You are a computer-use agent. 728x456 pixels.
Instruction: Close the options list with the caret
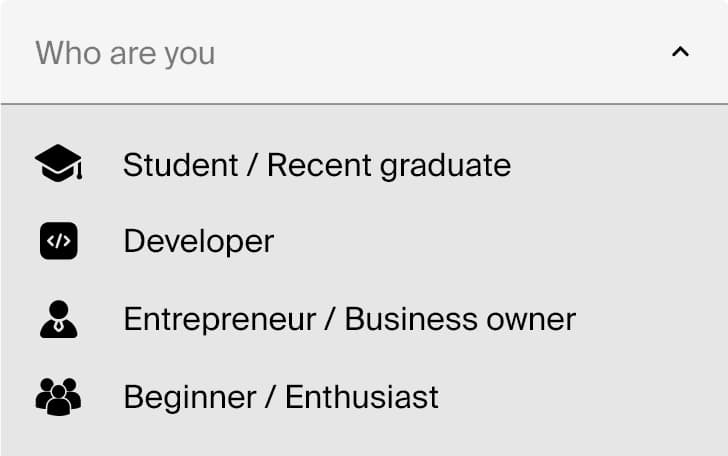tap(680, 52)
